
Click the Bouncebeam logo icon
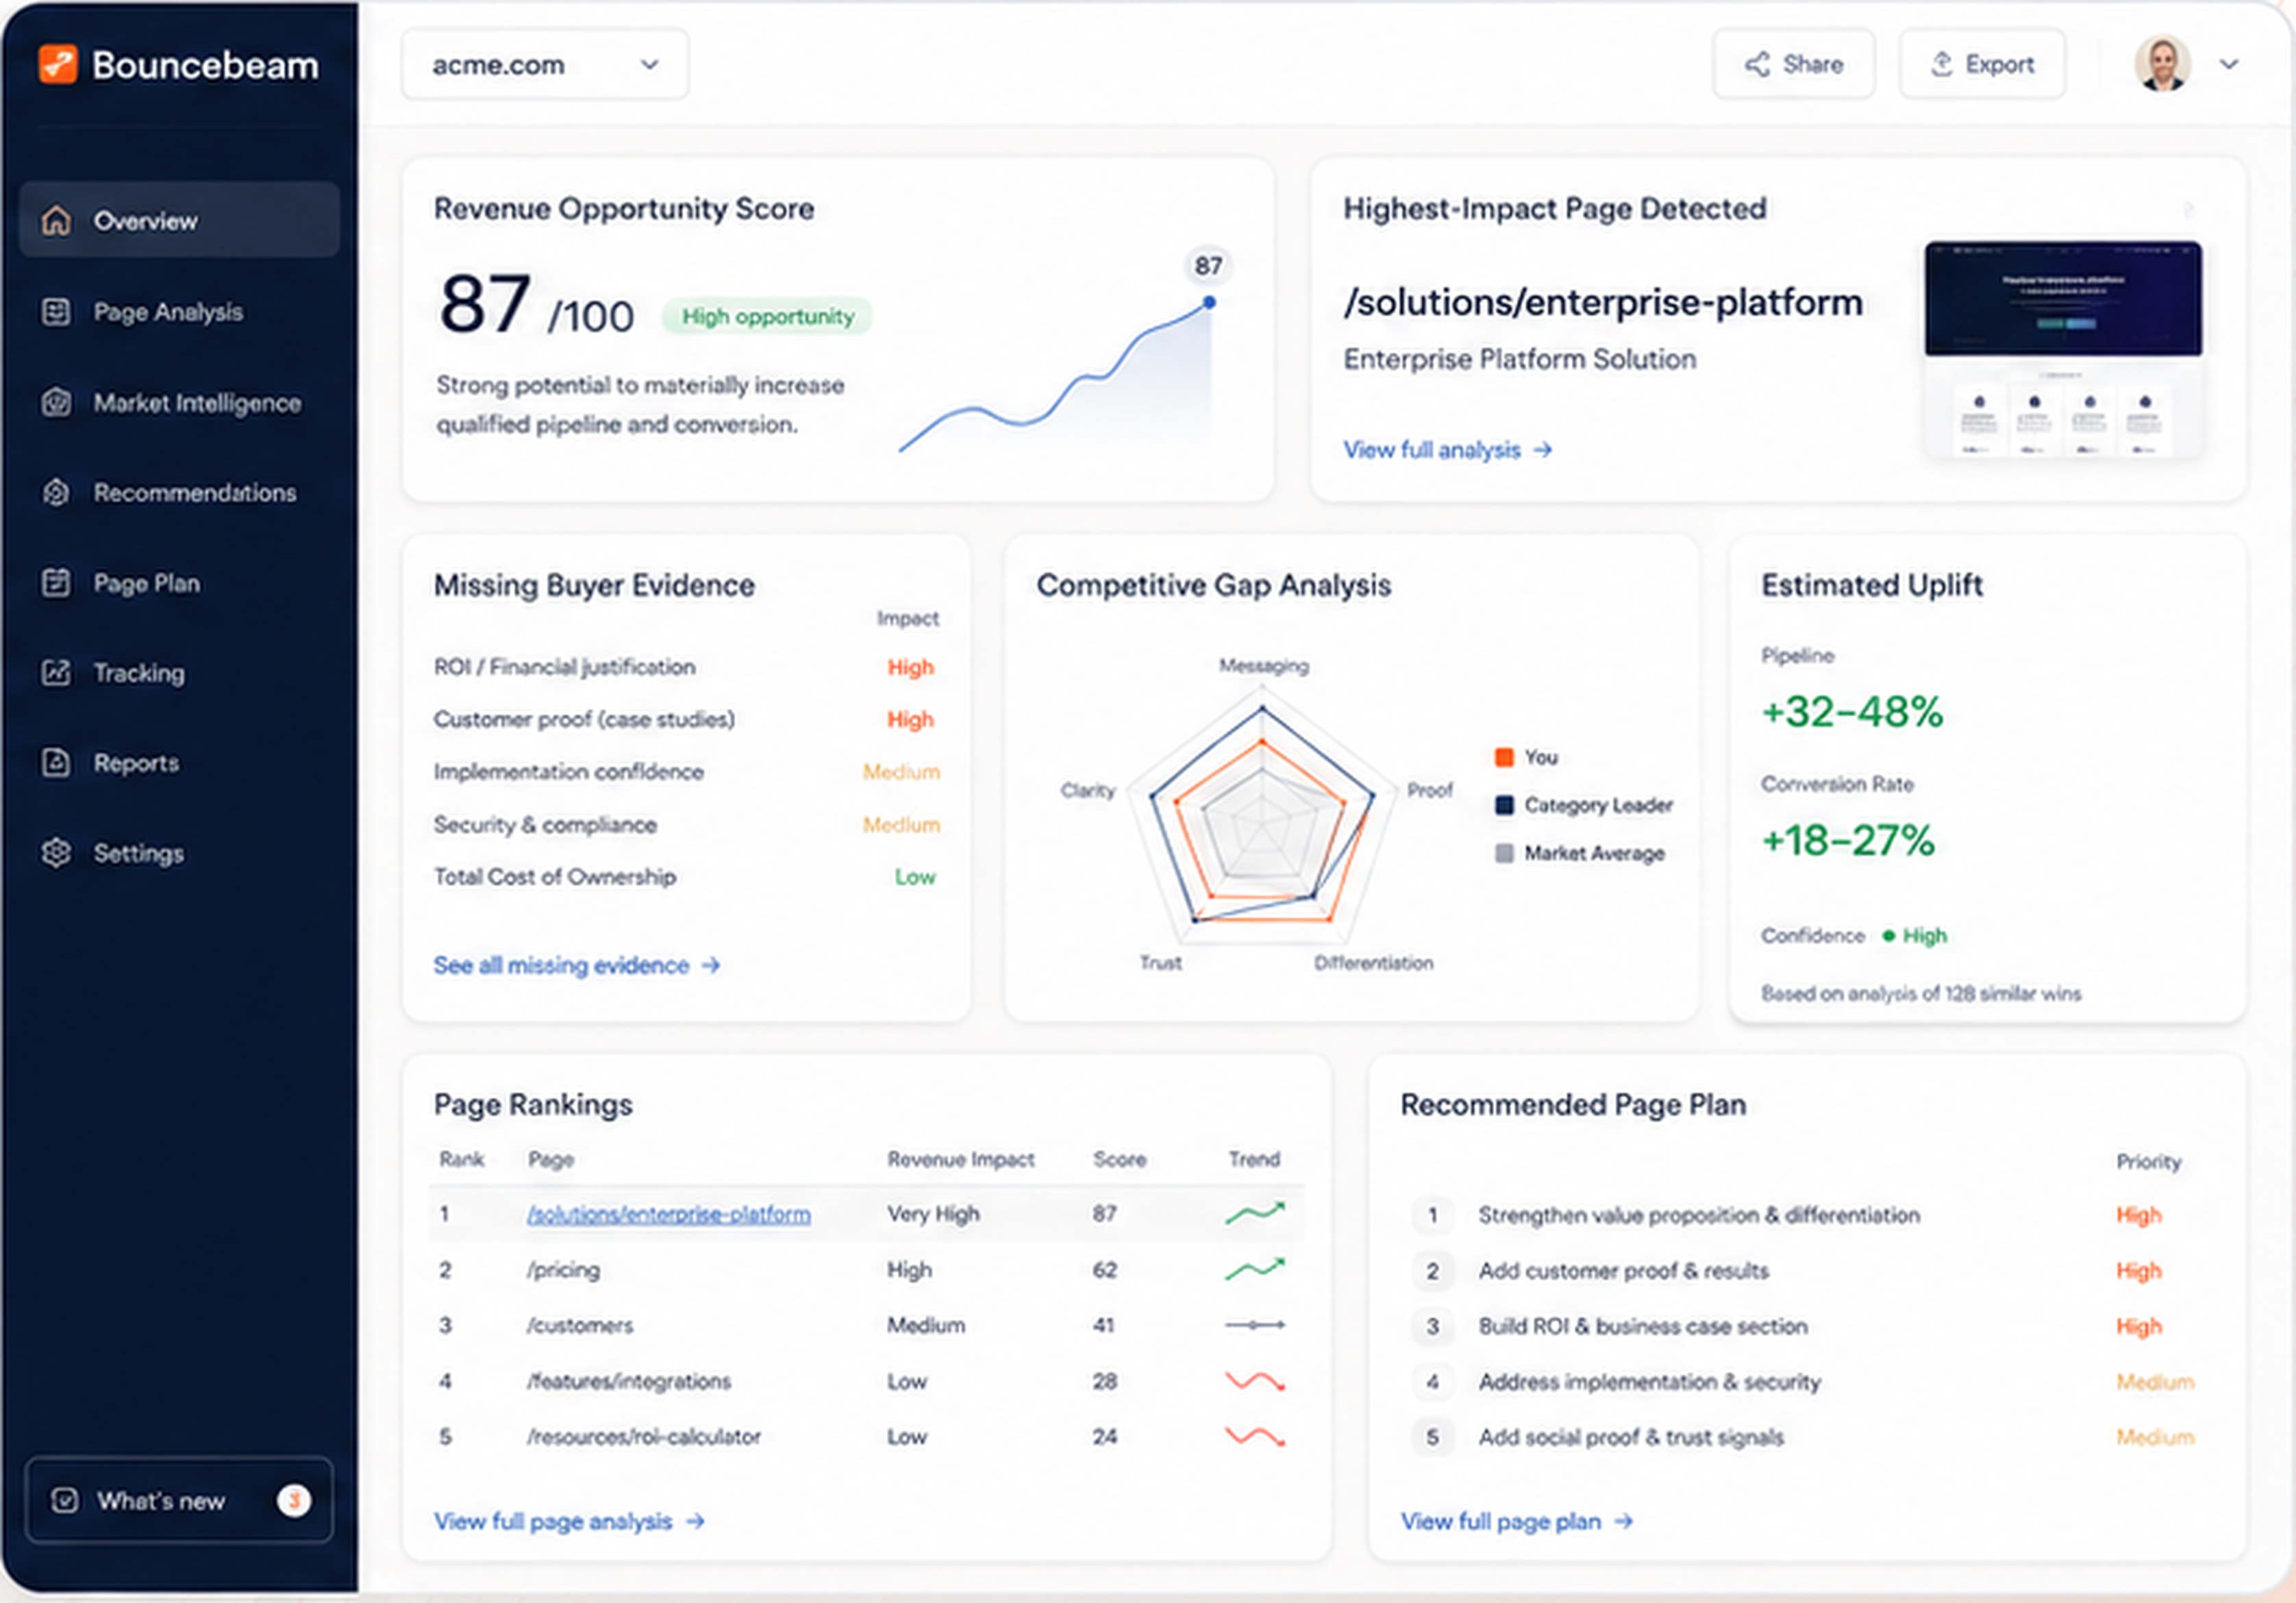58,64
